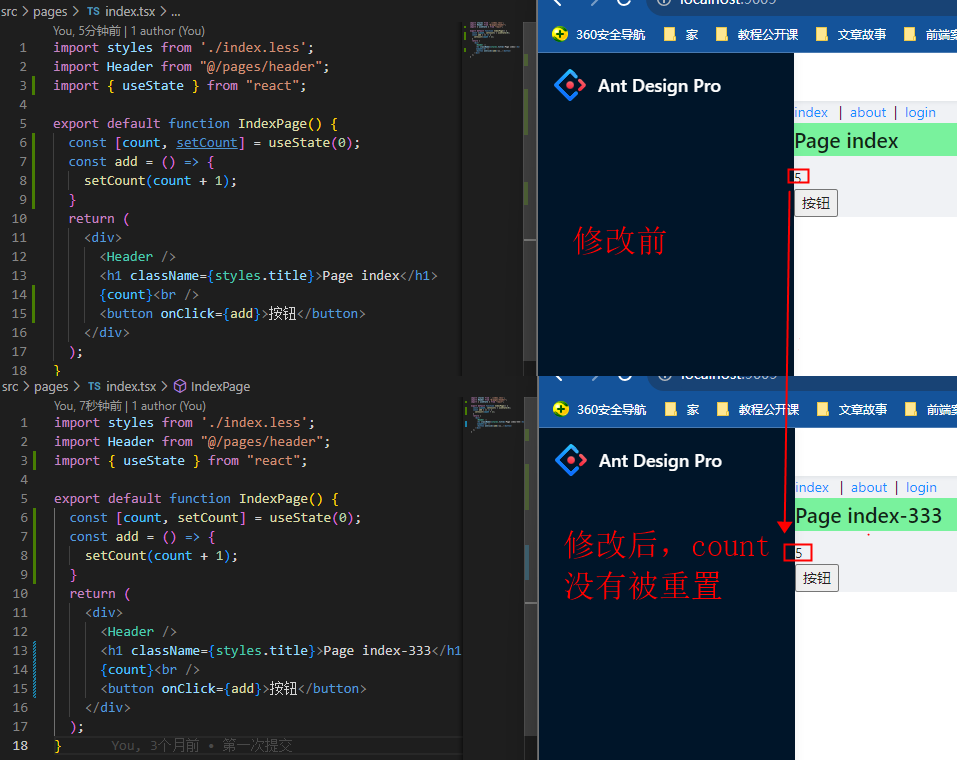This screenshot has height=760, width=957.
Task: Select the index.tsx breadcrumb in the upper editor
Action: click(x=130, y=12)
